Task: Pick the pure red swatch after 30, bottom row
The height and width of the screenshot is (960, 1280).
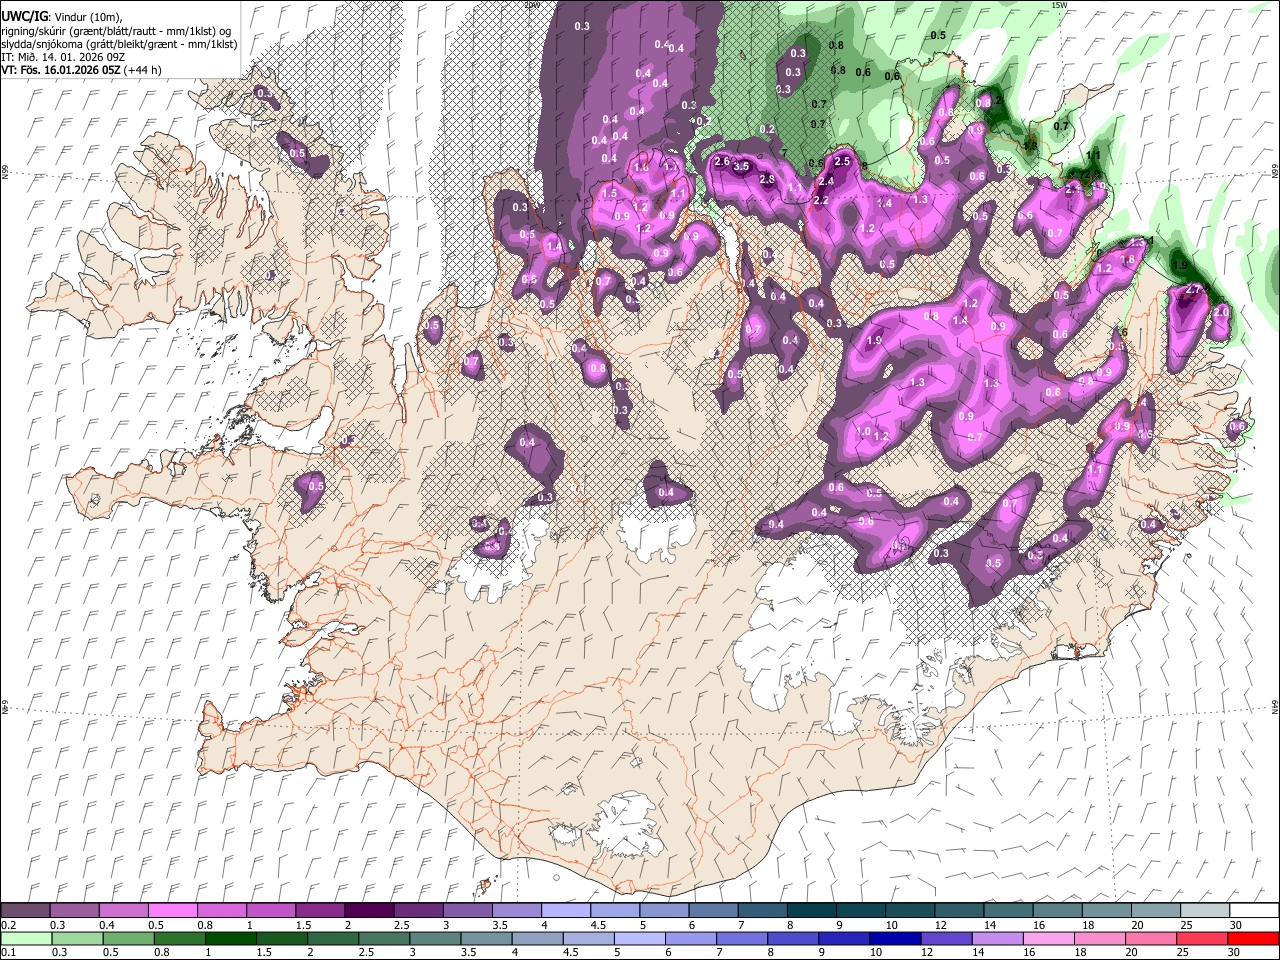Action: pyautogui.click(x=1252, y=939)
